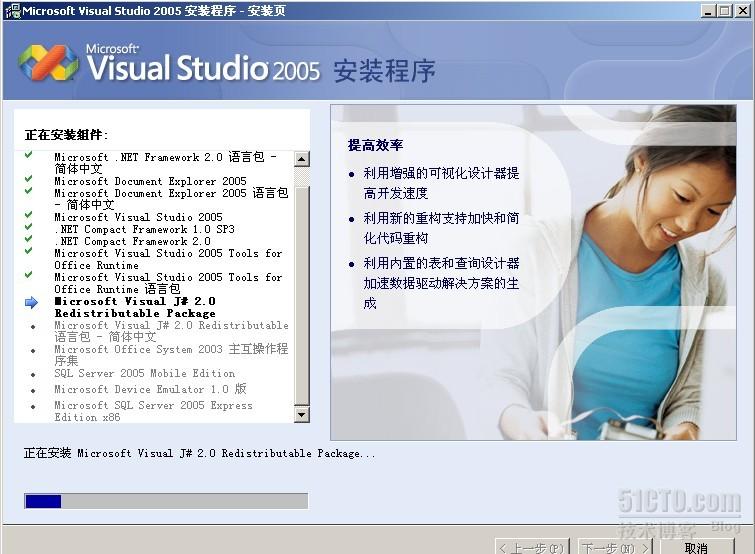
Task: Click the '正在安装组件' heading
Action: tap(66, 135)
